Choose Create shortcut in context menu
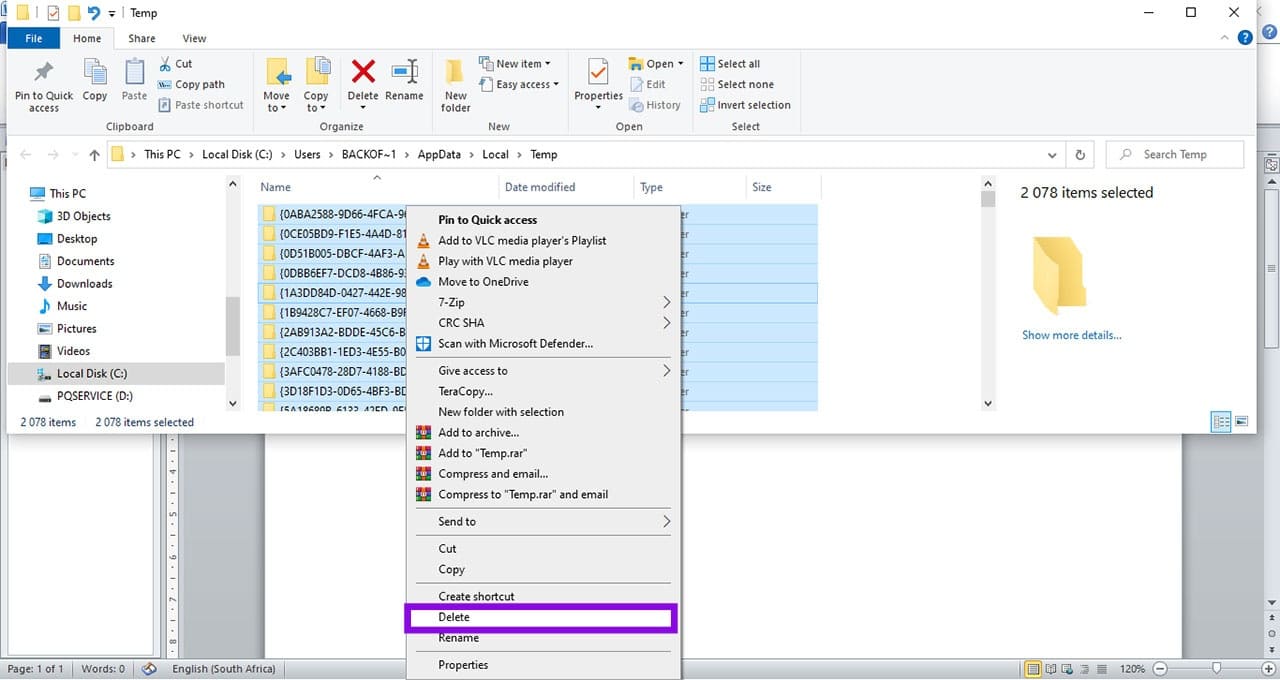Screen dimensions: 1280x680 pos(543,597)
